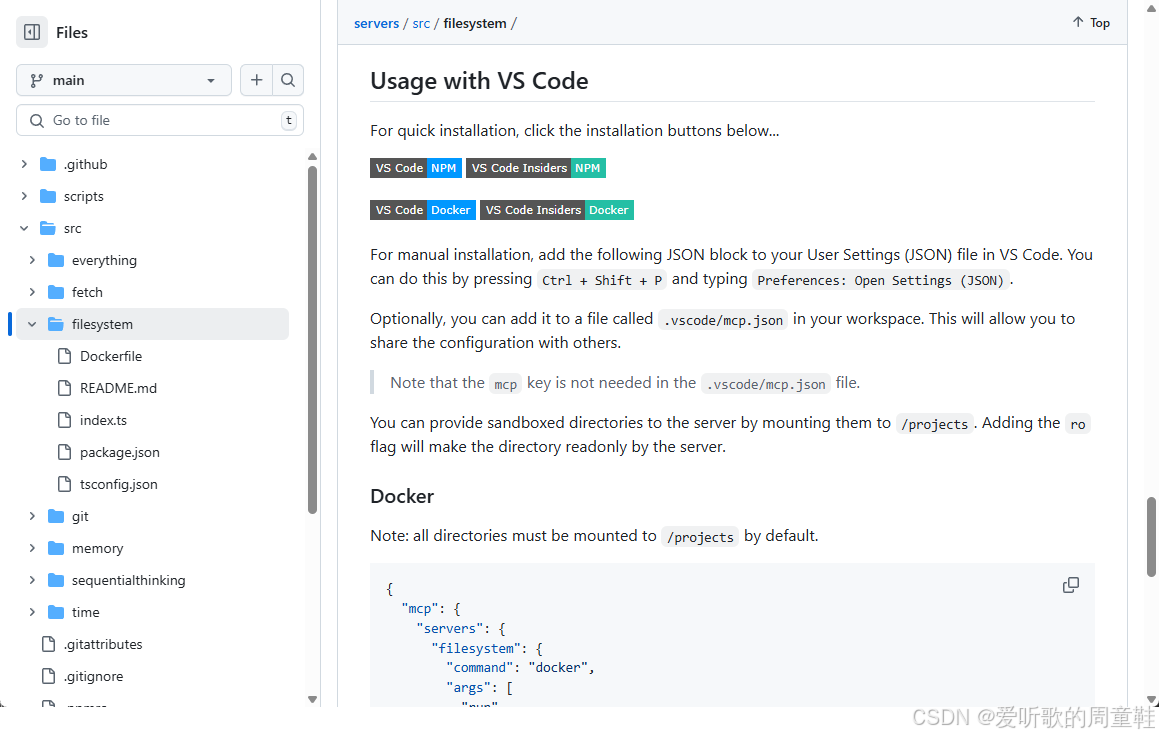Collapse the filesystem folder chevron
1159x737 pixels.
click(32, 324)
